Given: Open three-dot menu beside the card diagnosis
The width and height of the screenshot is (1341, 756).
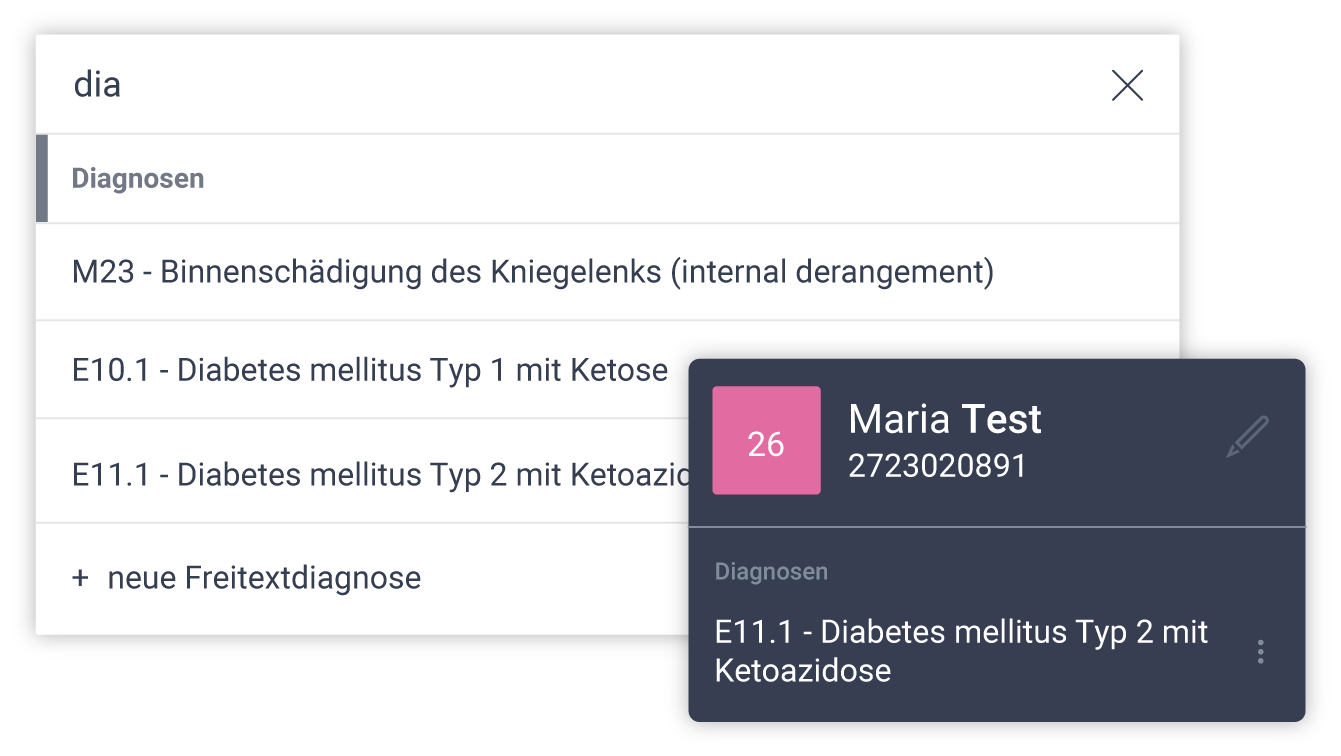Looking at the screenshot, I should (x=1260, y=652).
